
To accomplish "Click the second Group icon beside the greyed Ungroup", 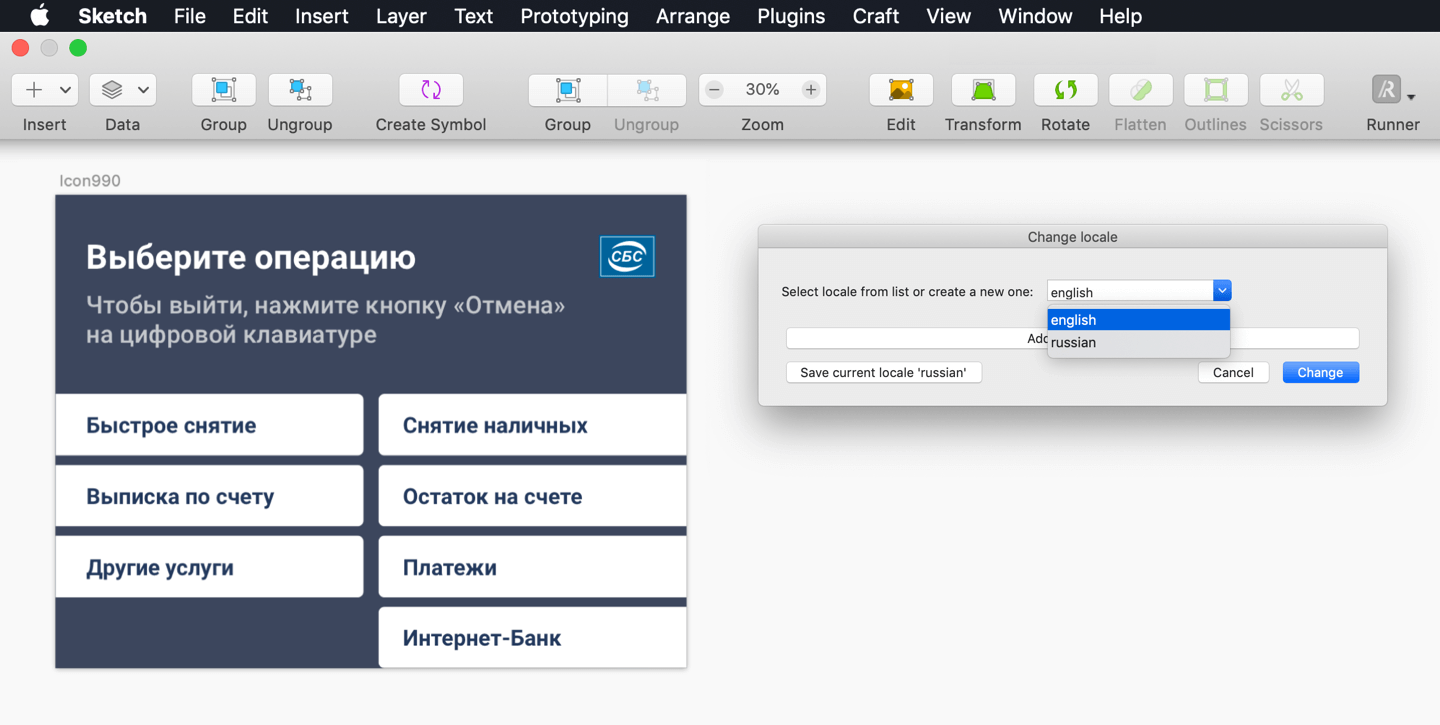I will 568,90.
